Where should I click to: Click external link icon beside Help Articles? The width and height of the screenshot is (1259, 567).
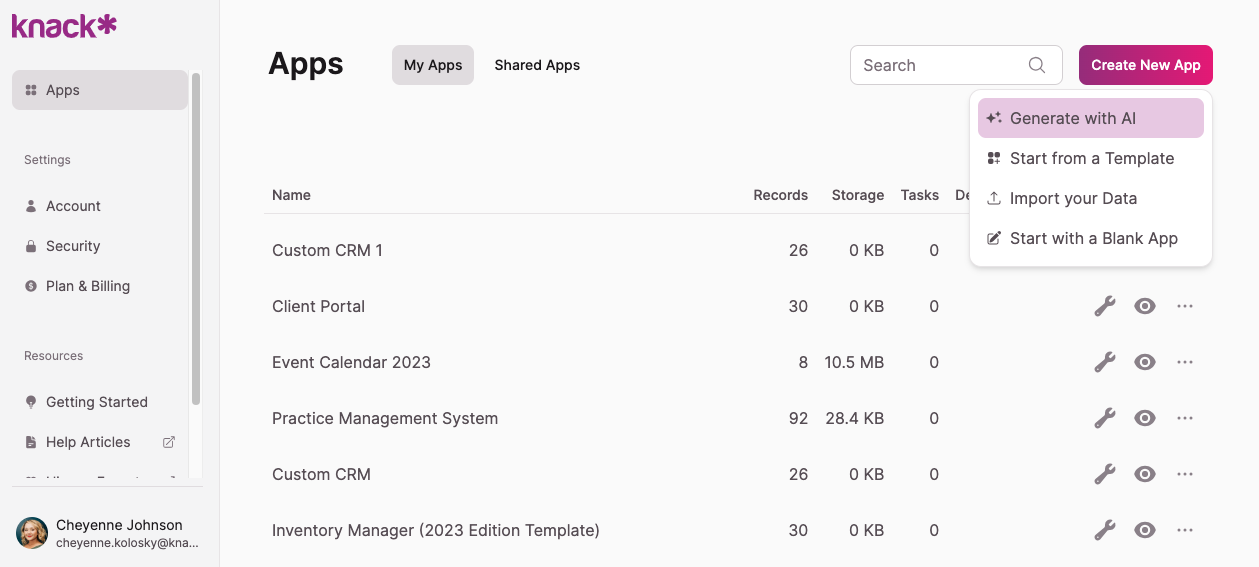[169, 442]
